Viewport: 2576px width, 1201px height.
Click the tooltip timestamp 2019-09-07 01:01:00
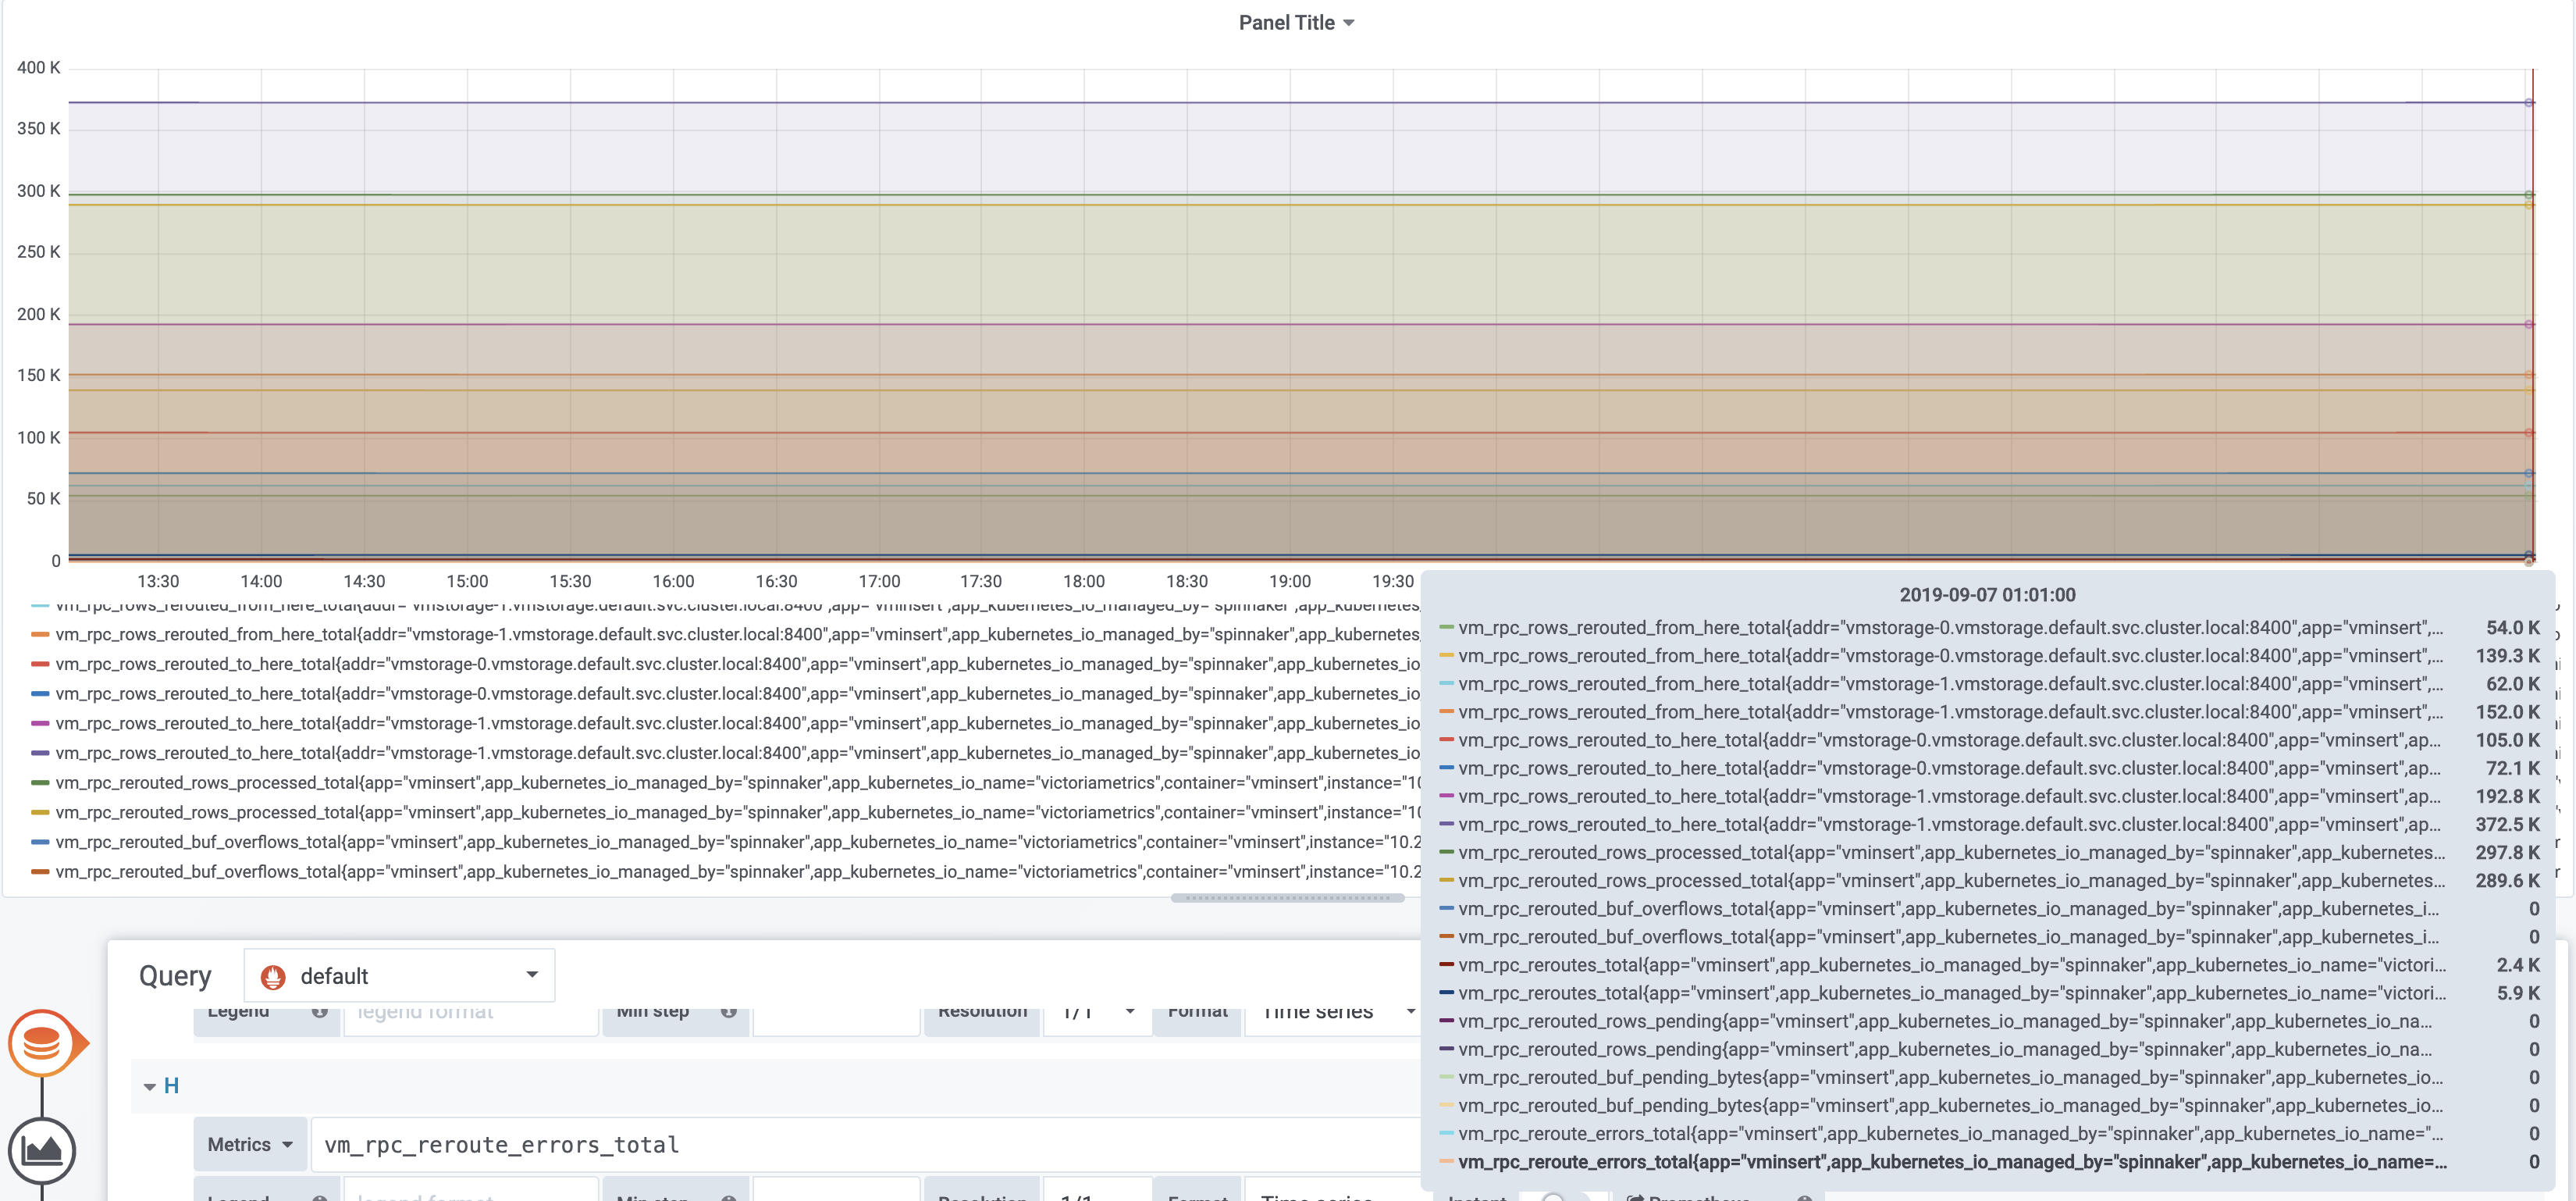[1987, 595]
